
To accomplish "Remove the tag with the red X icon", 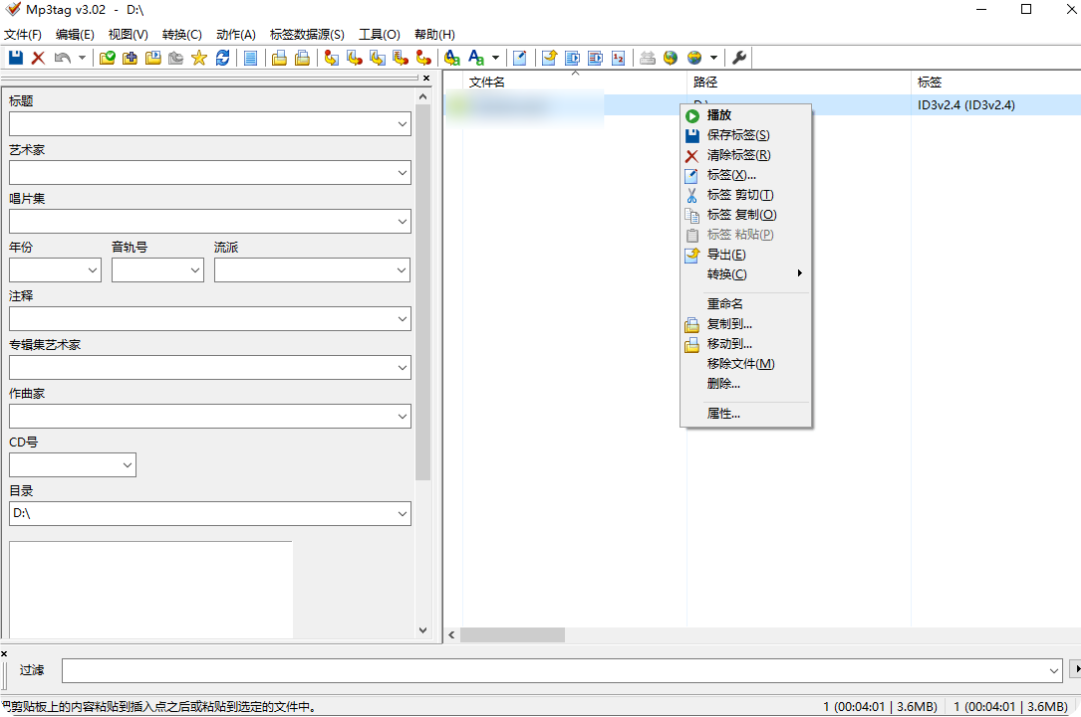I will coord(38,57).
